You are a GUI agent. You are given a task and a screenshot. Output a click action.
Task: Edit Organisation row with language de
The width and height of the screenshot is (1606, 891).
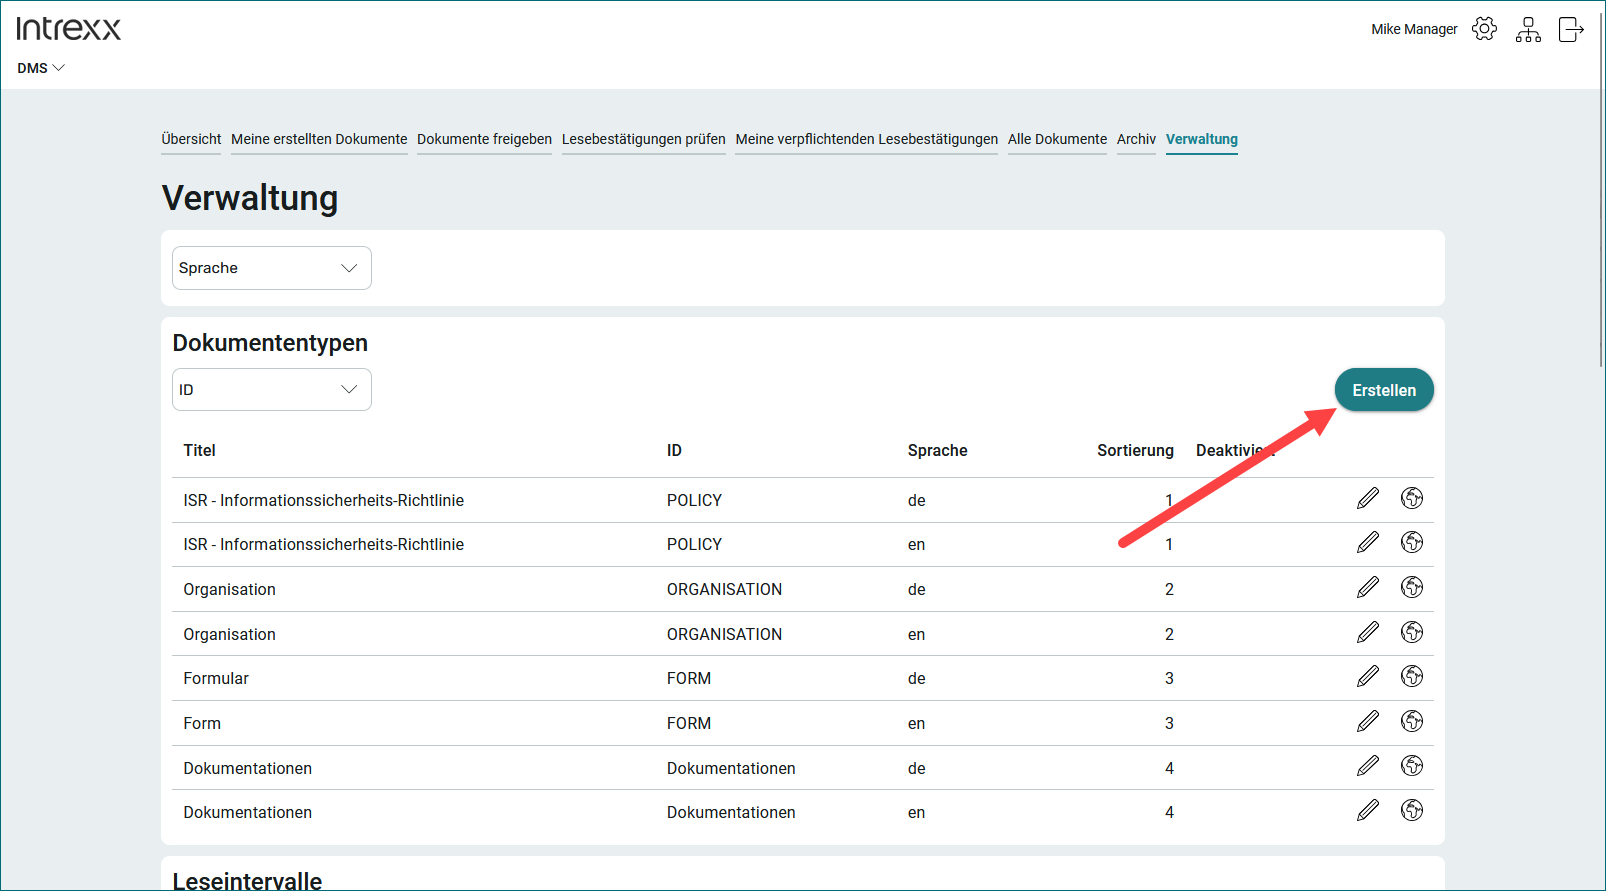(1368, 587)
